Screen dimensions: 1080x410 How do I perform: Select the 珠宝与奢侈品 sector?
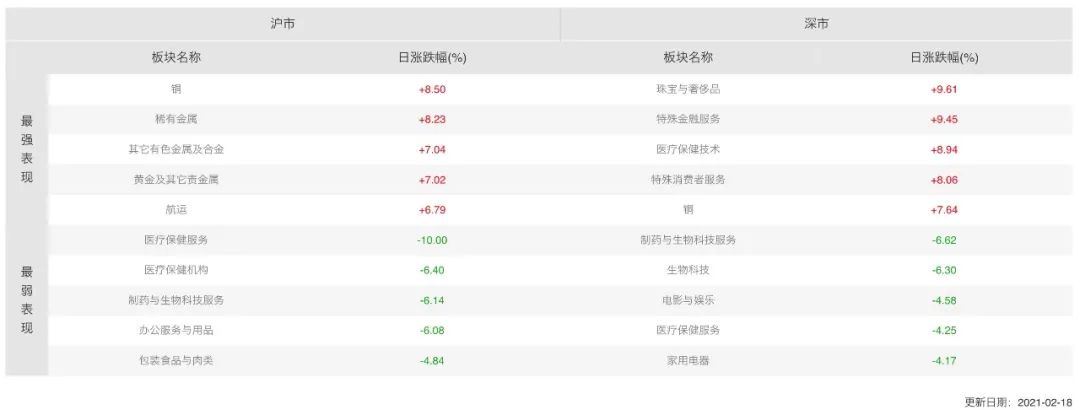[x=688, y=89]
